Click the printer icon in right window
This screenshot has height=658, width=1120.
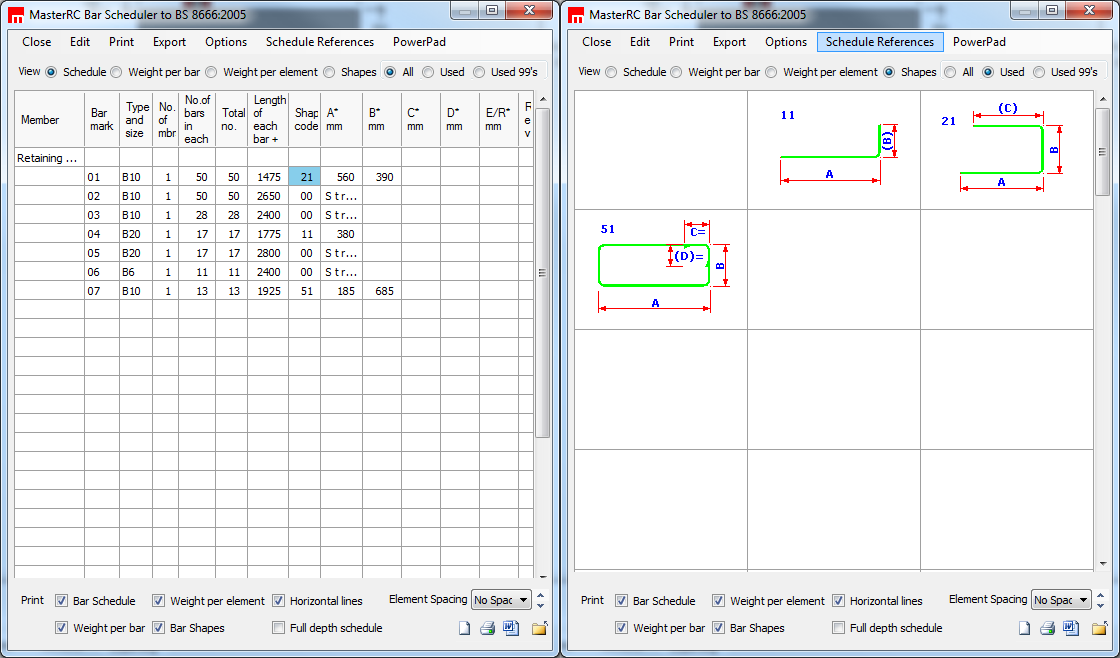pyautogui.click(x=1047, y=629)
